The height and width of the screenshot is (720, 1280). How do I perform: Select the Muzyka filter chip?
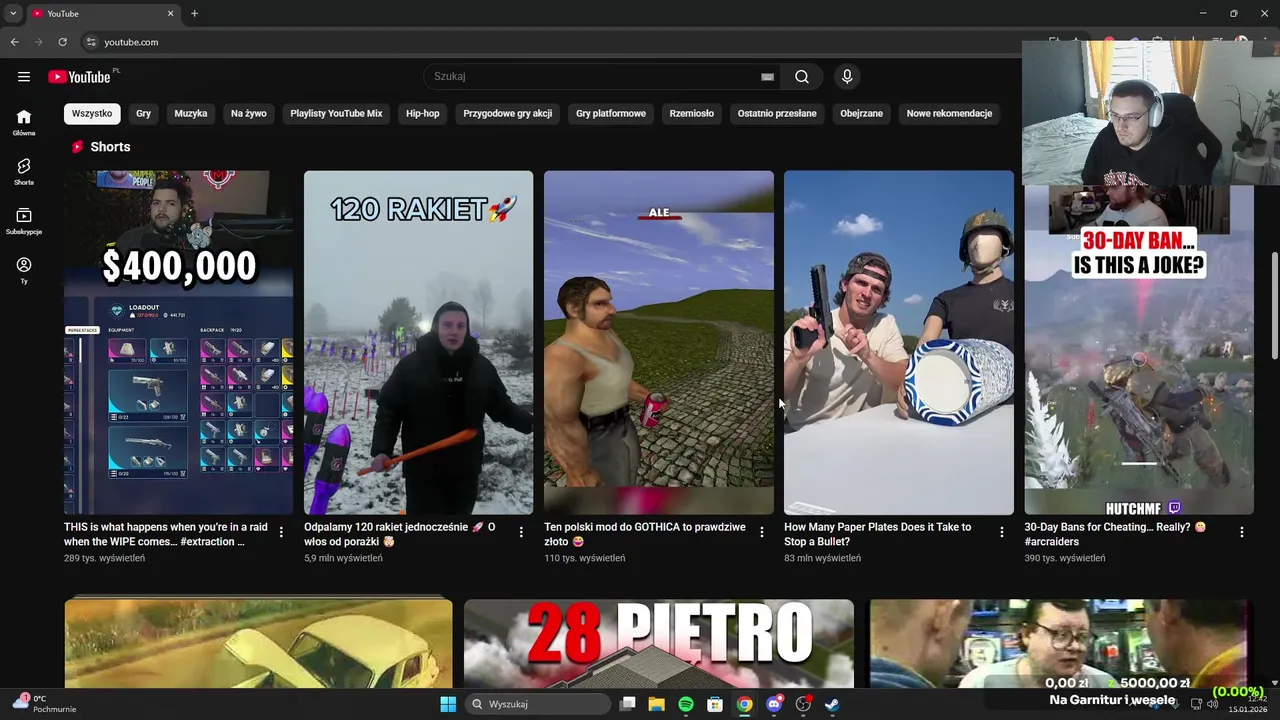click(x=191, y=113)
